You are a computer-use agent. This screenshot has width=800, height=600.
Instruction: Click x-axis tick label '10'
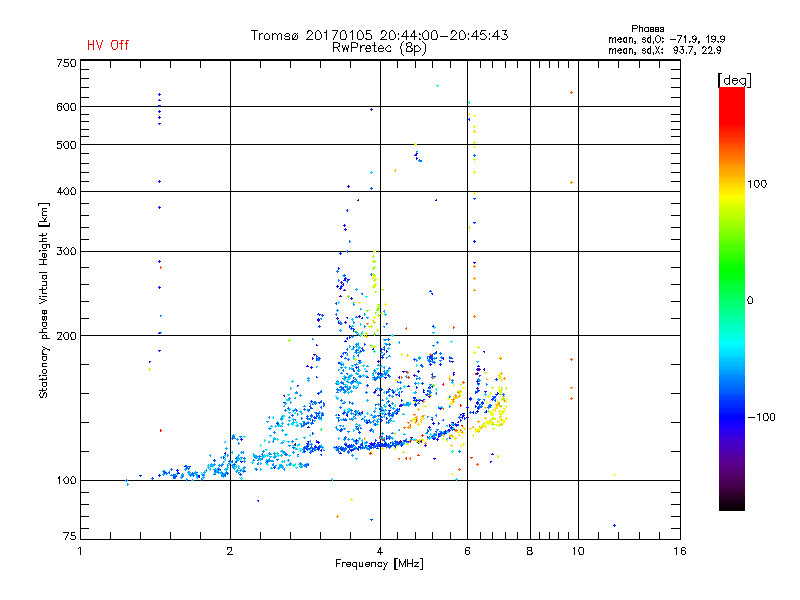coord(578,551)
